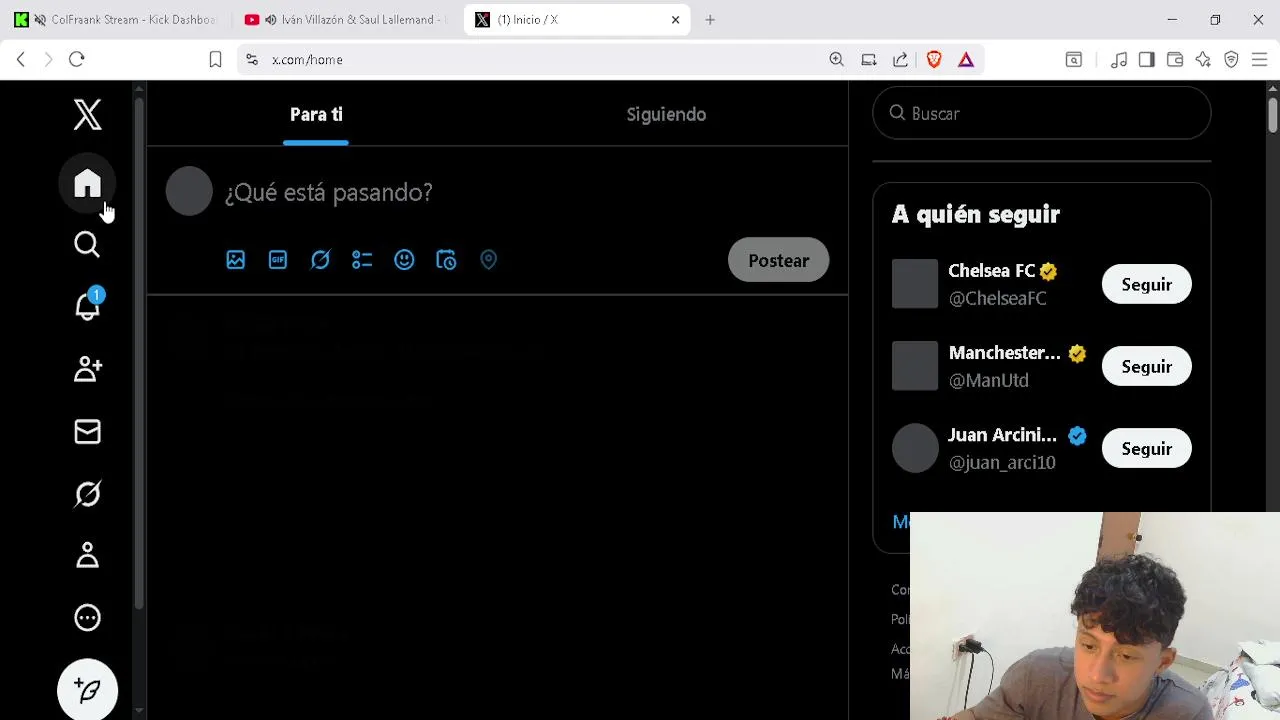Open the X logo home link
1280x720 pixels.
[87, 115]
